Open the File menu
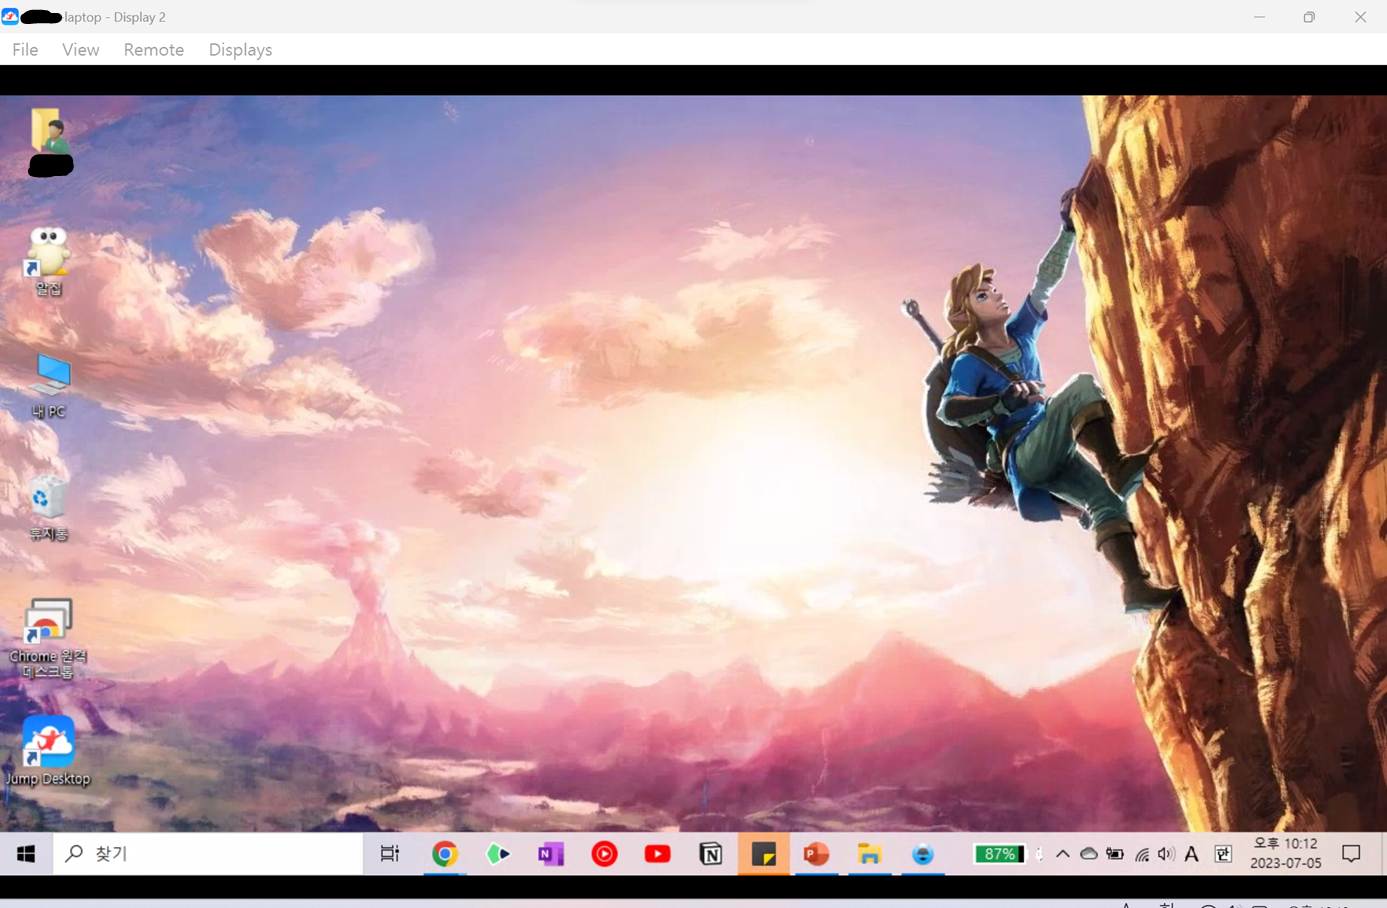Viewport: 1387px width, 908px height. pyautogui.click(x=25, y=49)
